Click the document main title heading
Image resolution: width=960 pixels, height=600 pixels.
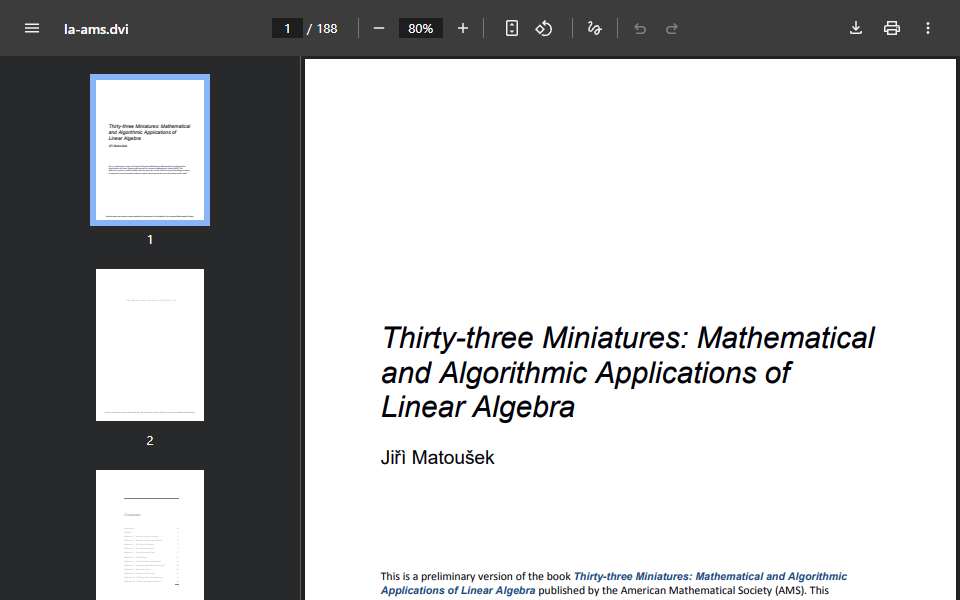628,372
